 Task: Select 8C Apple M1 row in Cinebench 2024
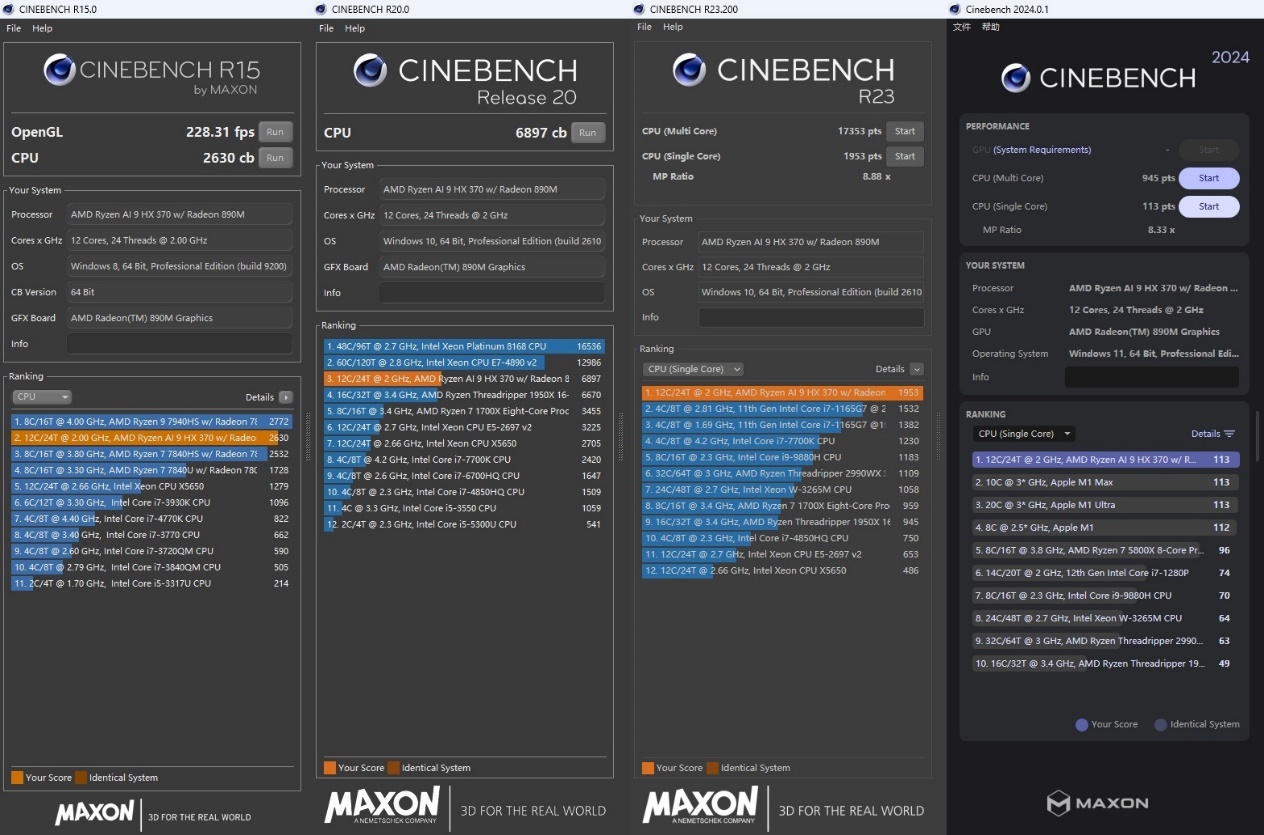pos(1106,528)
